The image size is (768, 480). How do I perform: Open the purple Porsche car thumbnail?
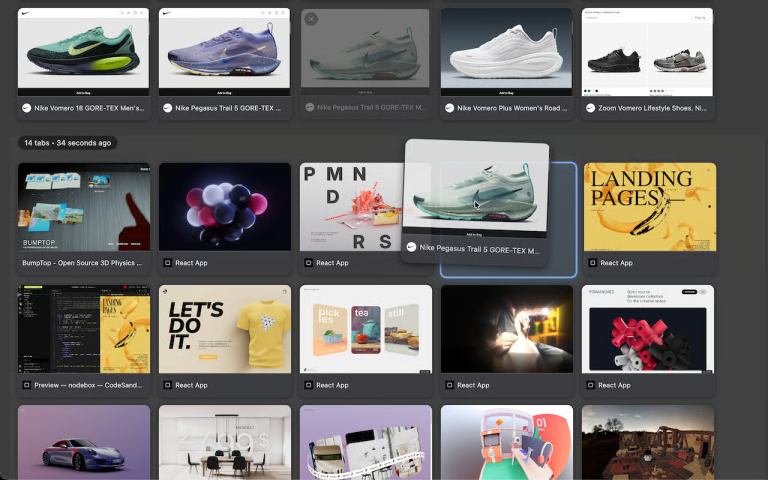[84, 442]
